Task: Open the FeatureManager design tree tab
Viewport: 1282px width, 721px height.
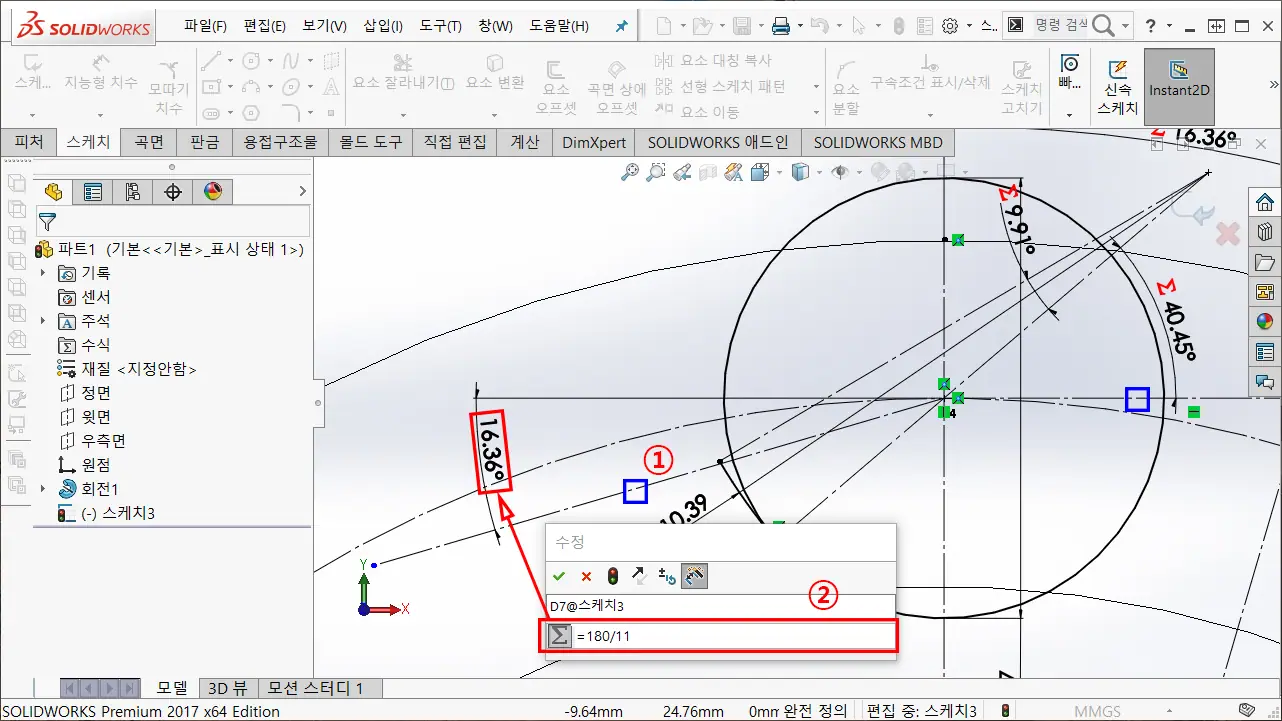Action: [53, 191]
